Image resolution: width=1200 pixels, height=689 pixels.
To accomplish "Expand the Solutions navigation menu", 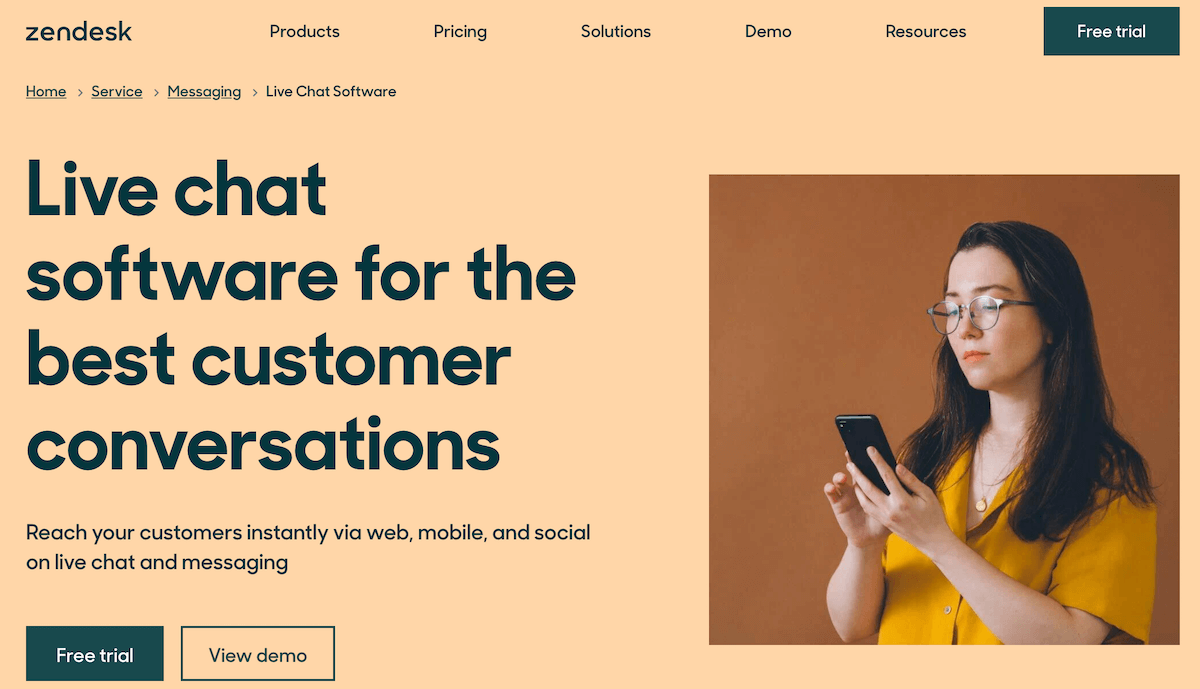I will [x=616, y=31].
